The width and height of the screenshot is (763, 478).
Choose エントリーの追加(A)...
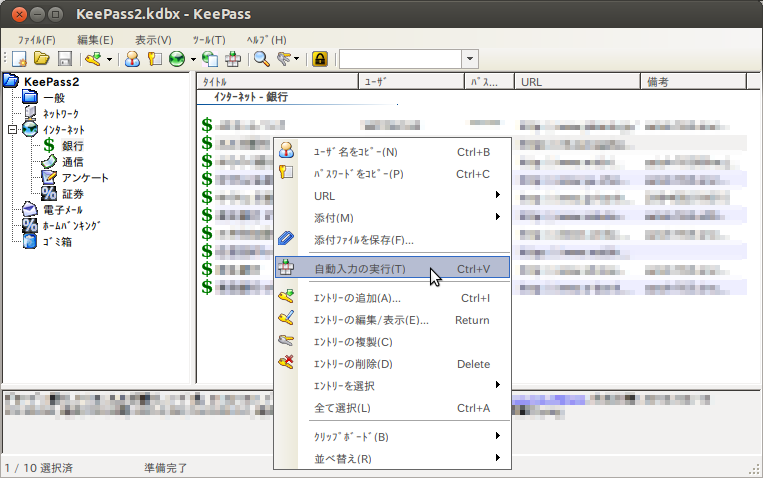[x=392, y=298]
